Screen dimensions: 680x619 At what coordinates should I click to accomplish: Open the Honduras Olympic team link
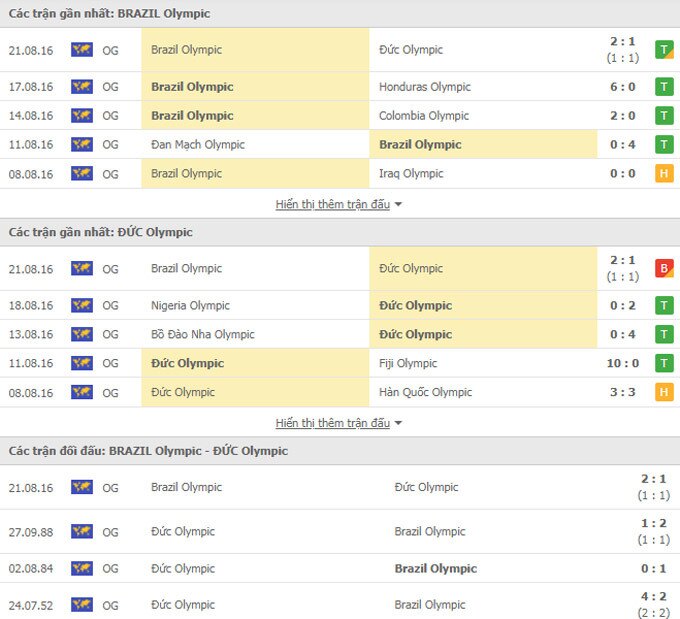(x=424, y=86)
